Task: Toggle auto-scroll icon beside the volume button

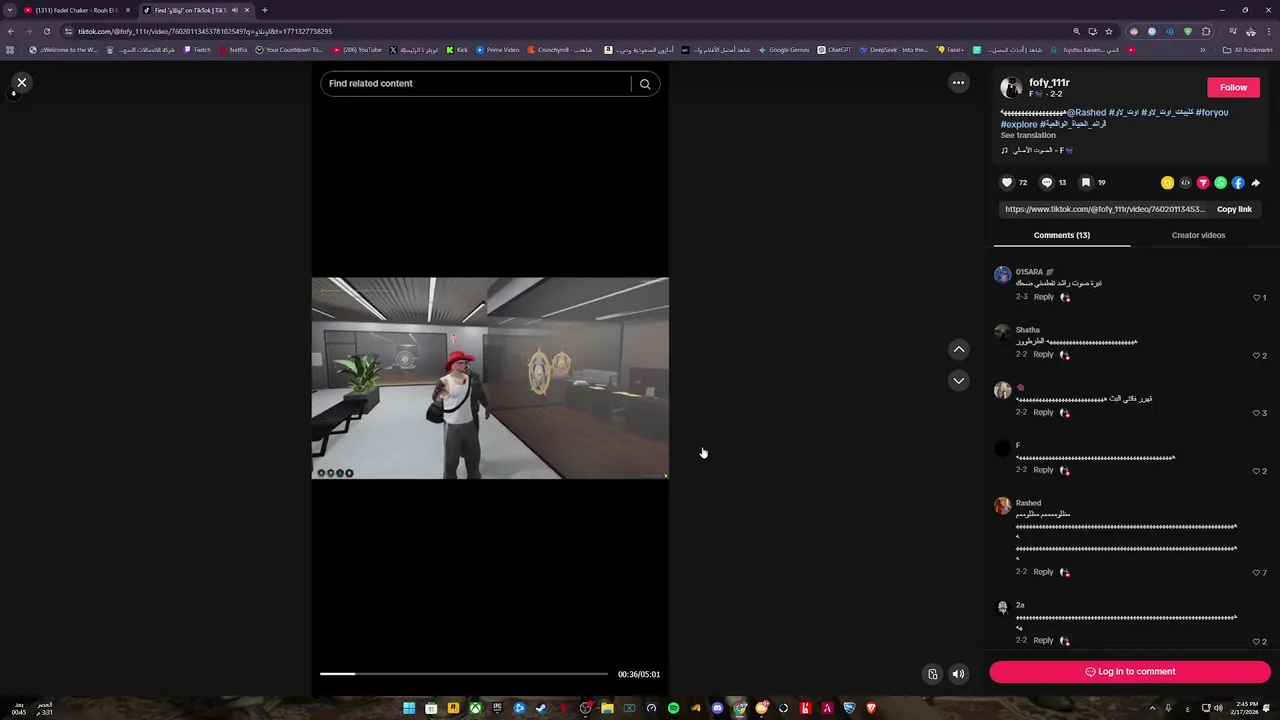Action: tap(932, 674)
